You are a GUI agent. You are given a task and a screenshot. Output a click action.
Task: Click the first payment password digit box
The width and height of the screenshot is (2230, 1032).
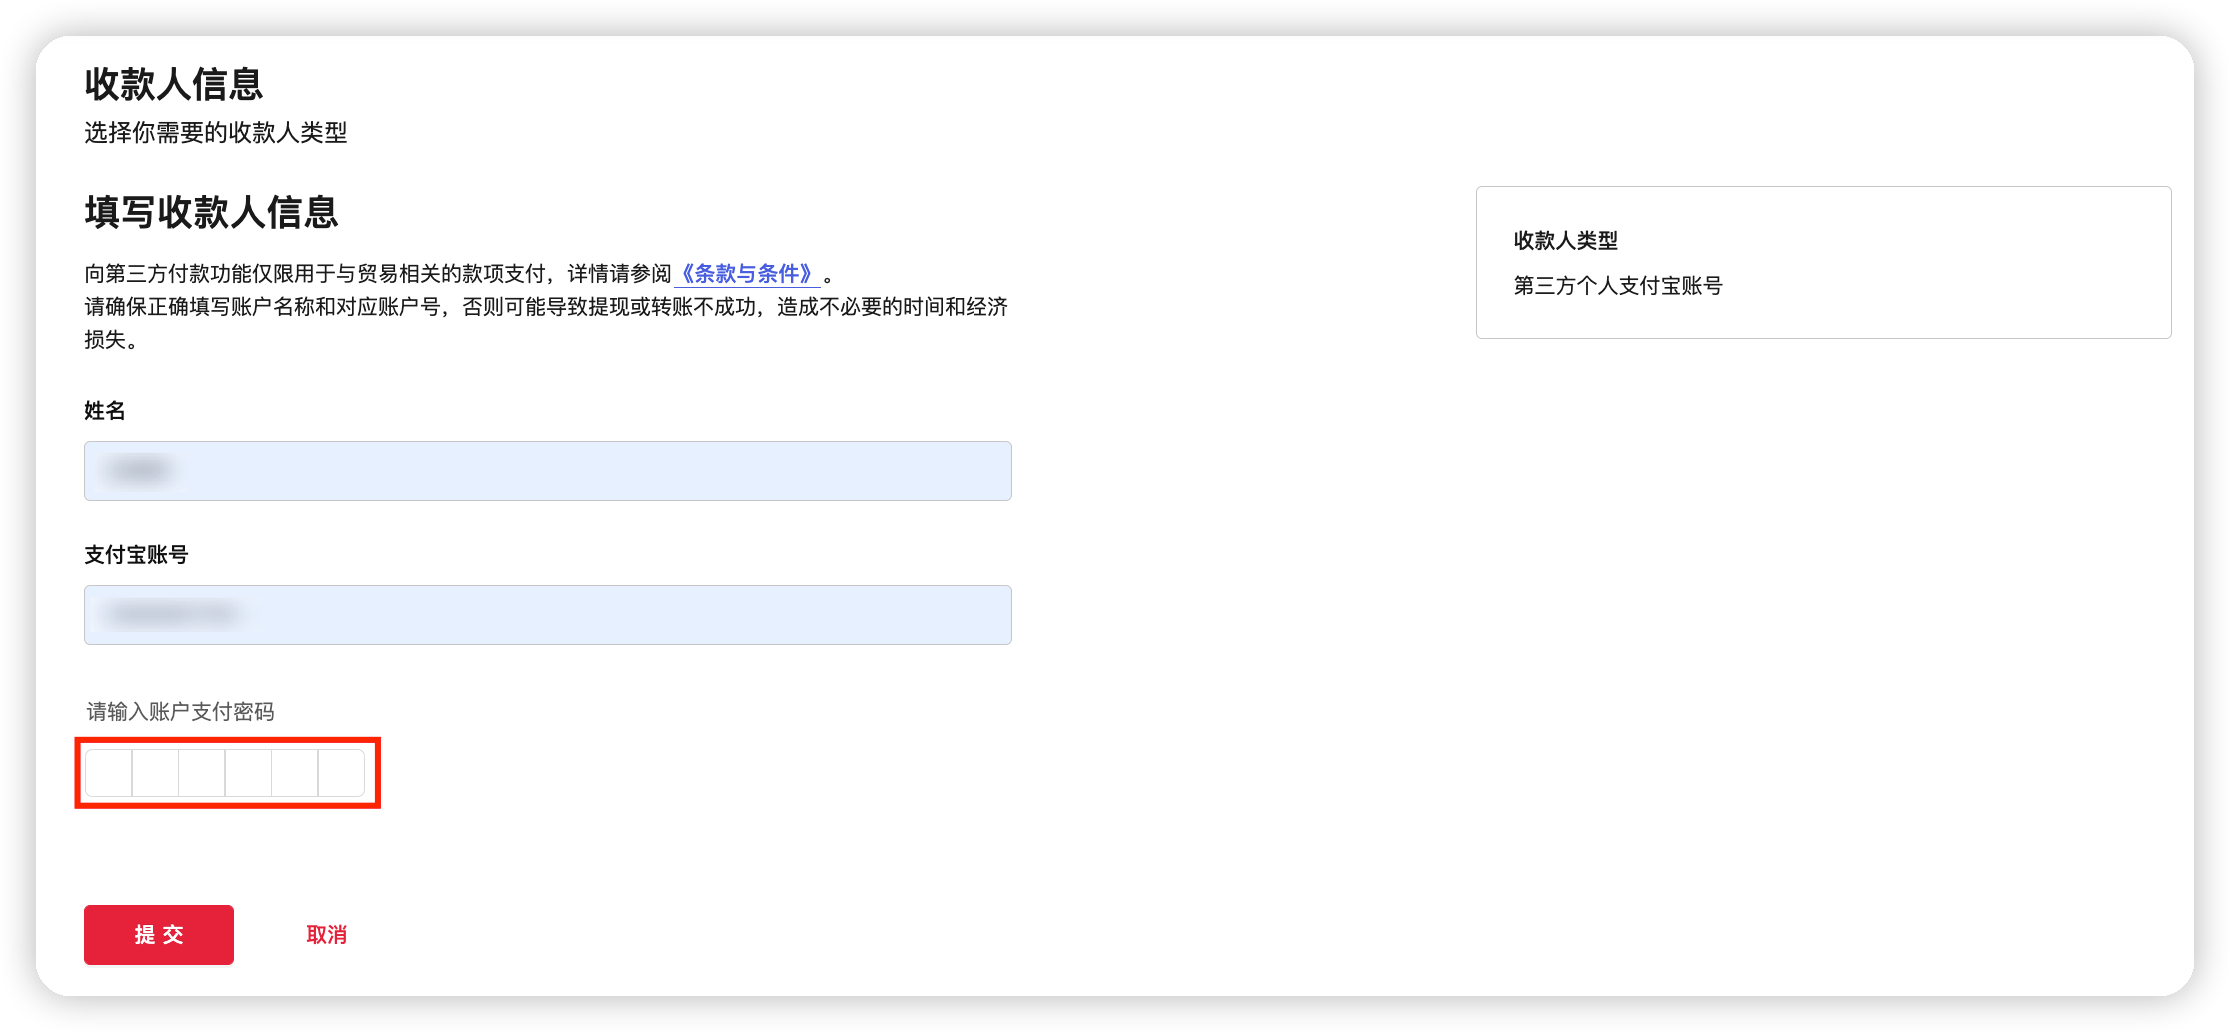pos(108,772)
